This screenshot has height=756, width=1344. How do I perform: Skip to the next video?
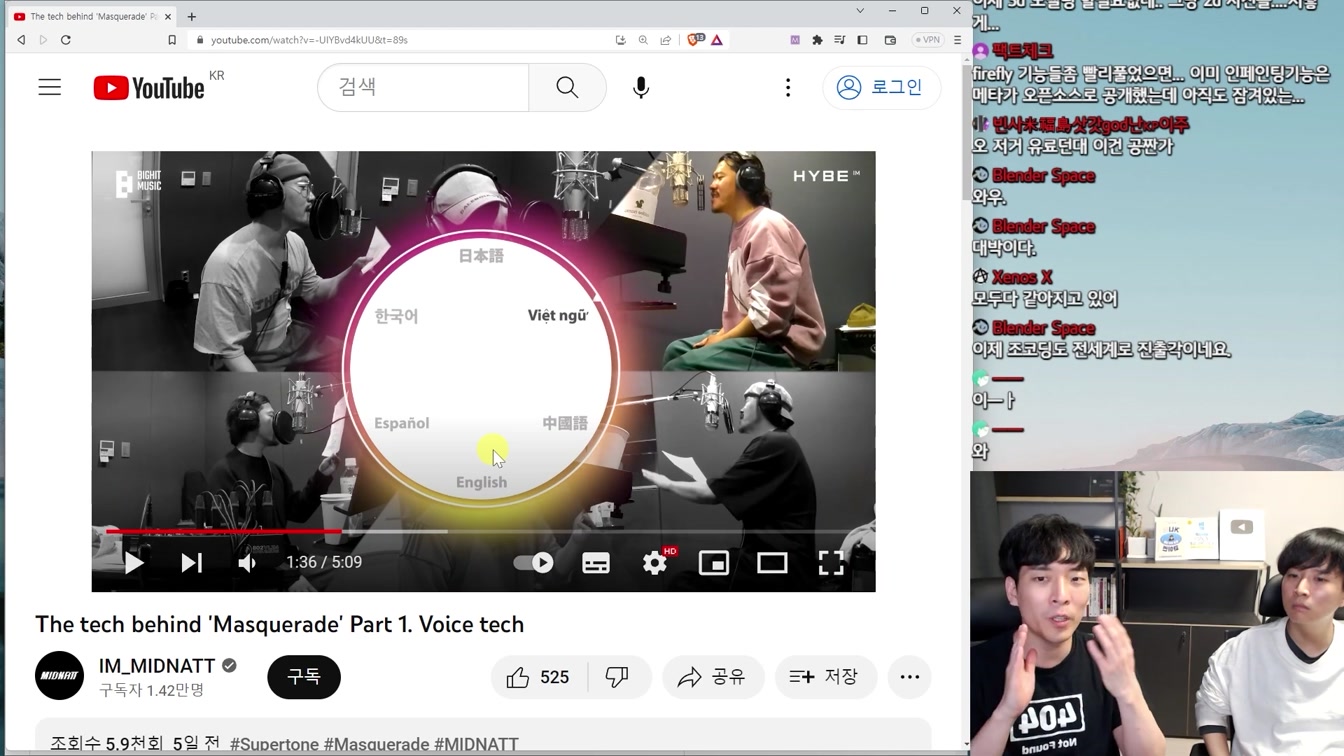[191, 563]
